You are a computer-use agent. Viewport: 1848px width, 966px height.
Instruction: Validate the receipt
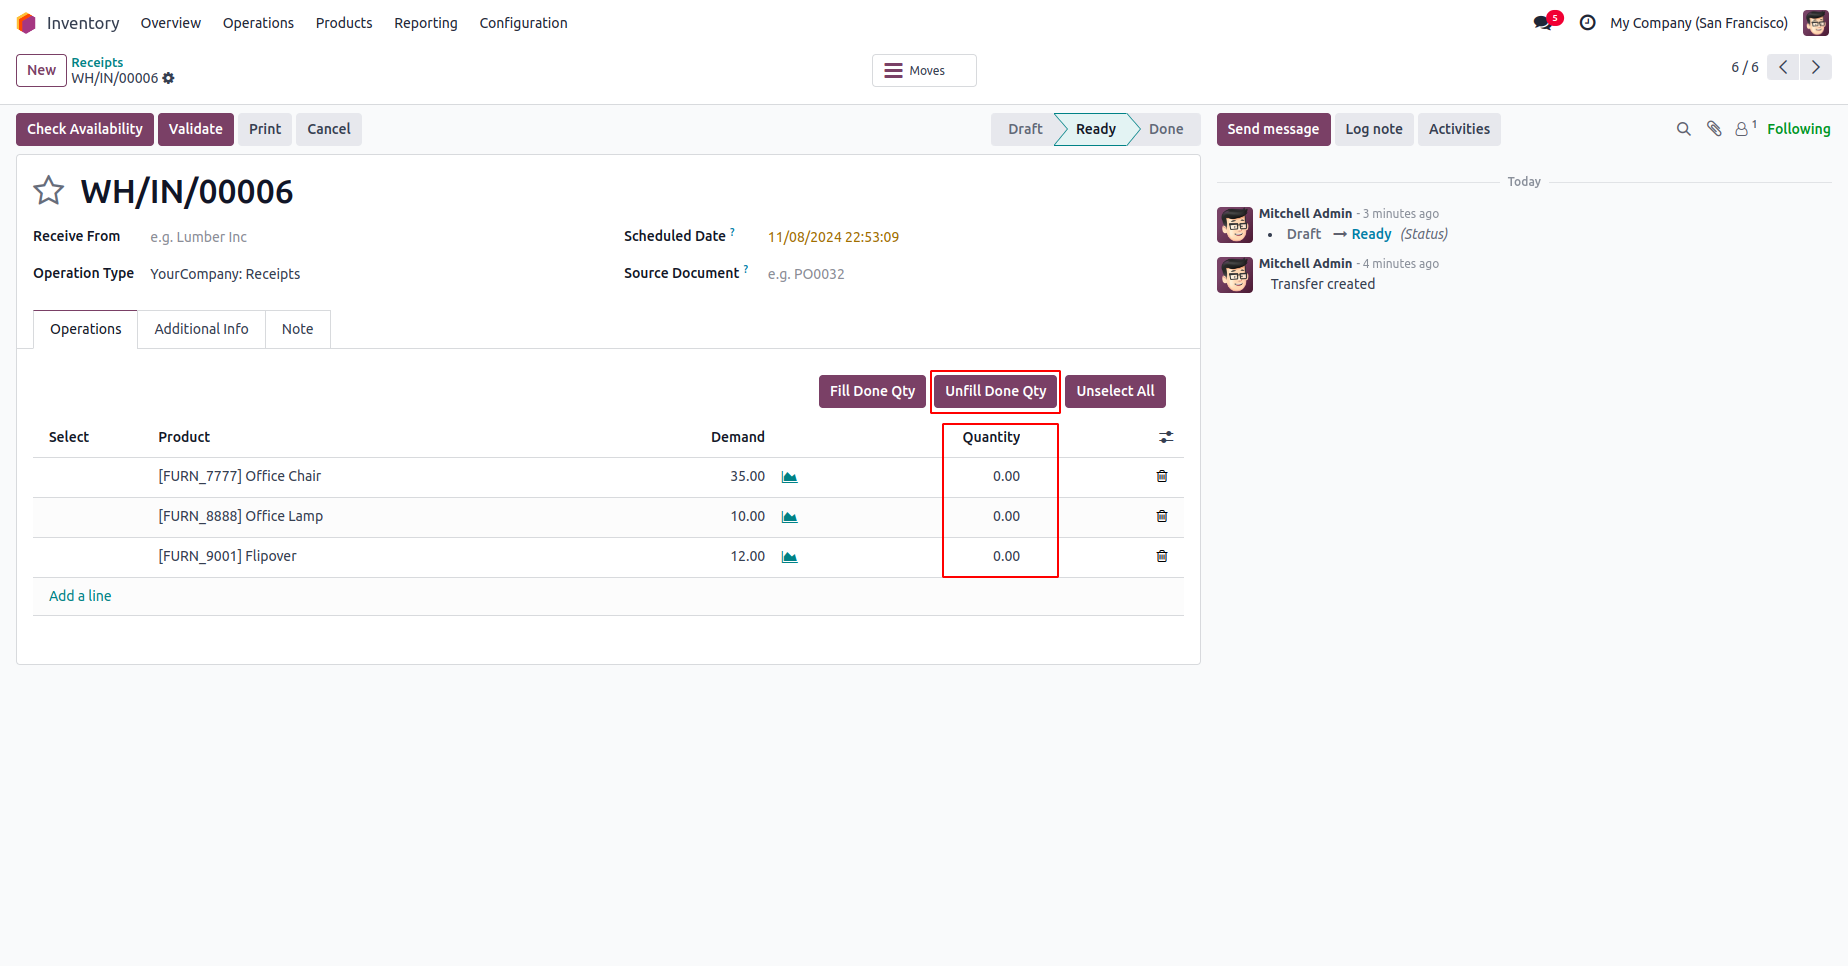coord(195,129)
